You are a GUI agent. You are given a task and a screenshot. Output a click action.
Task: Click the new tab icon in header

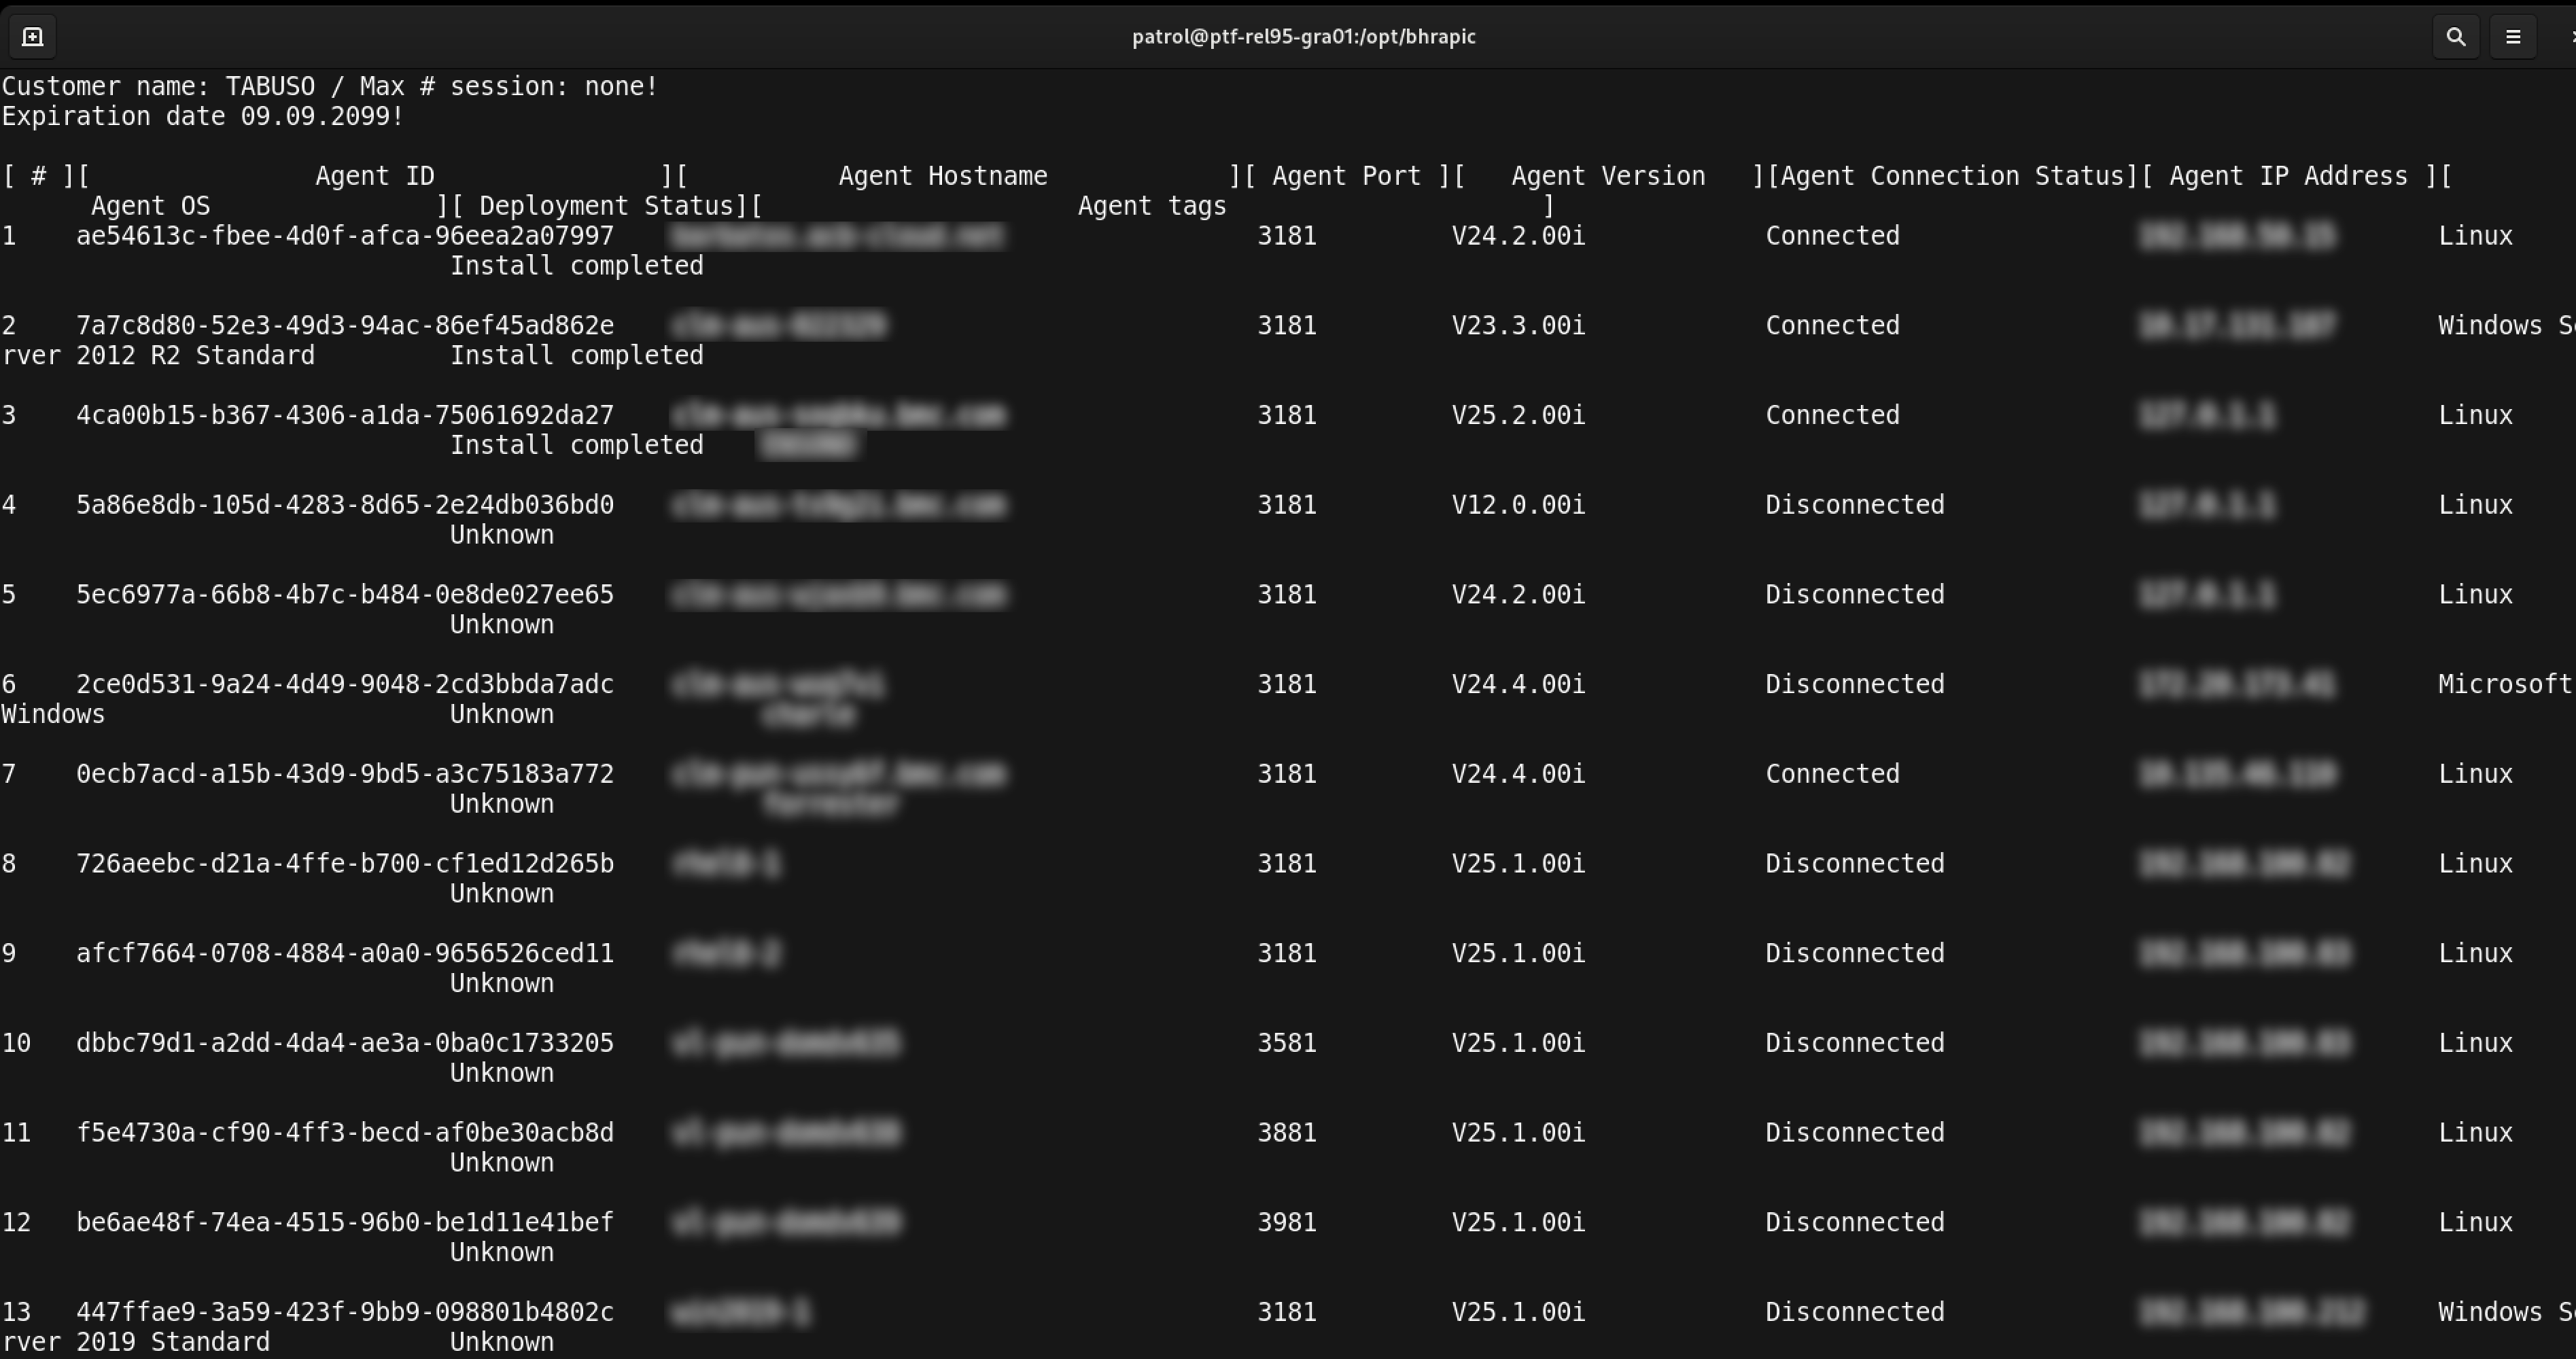[x=32, y=37]
